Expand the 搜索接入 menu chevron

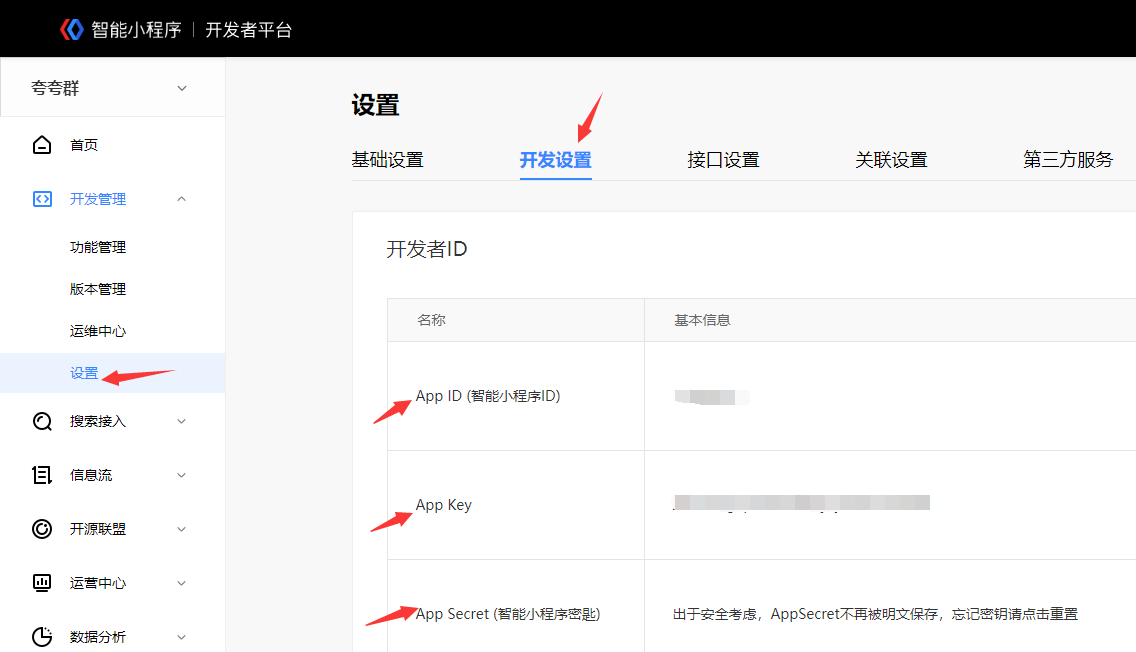181,421
